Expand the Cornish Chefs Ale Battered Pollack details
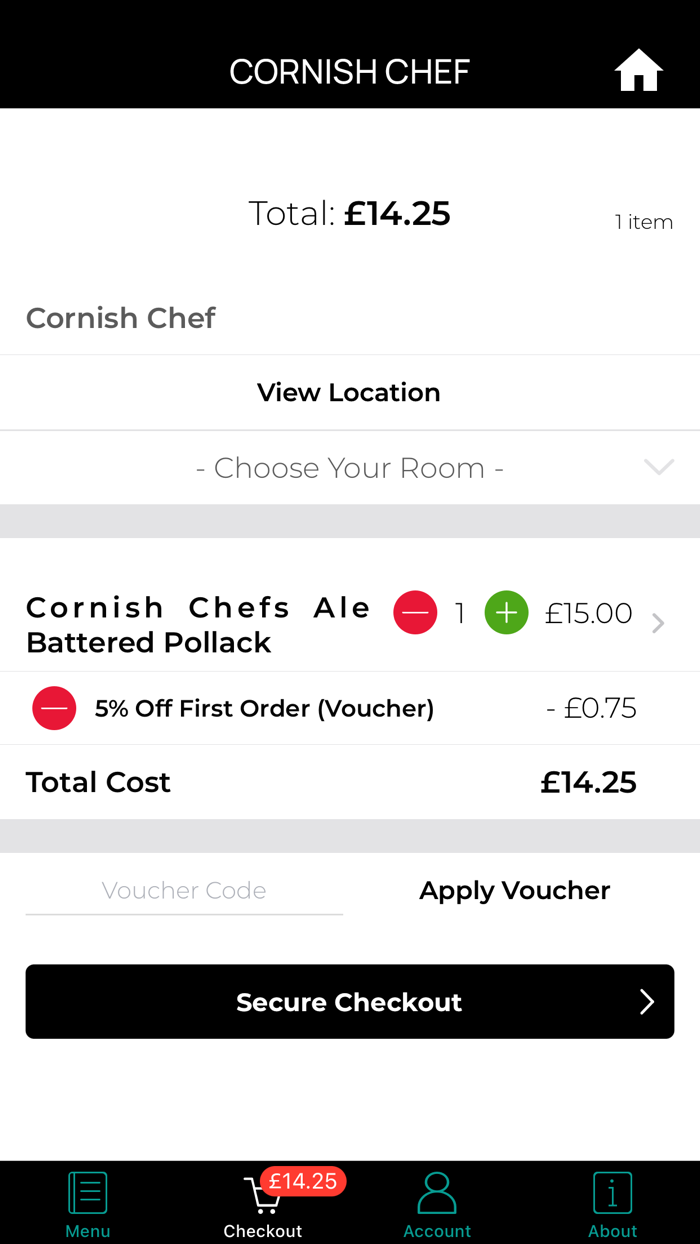This screenshot has height=1244, width=700. coord(657,622)
